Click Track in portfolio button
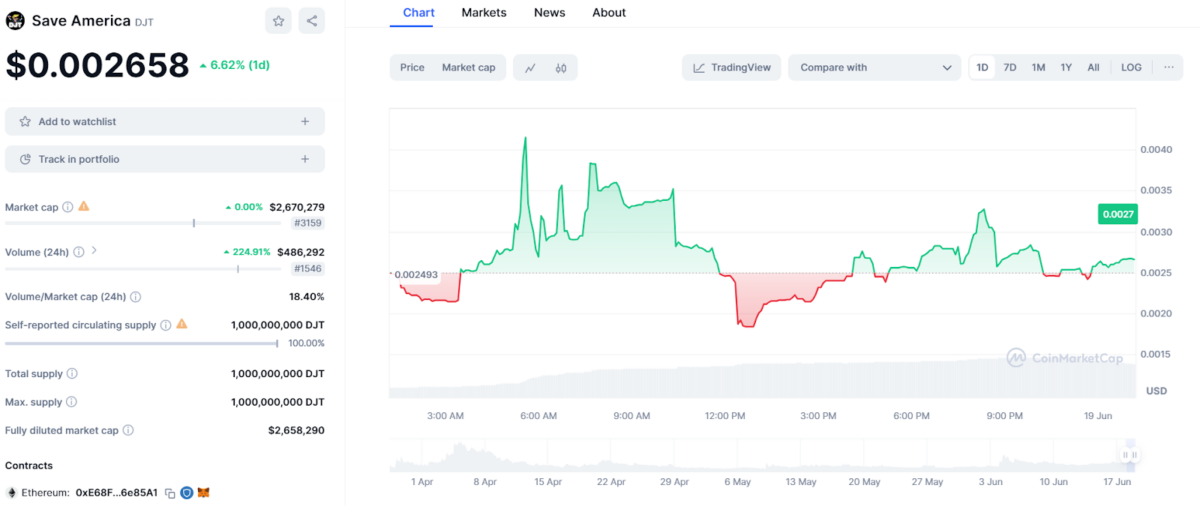The width and height of the screenshot is (1200, 506). coord(165,159)
